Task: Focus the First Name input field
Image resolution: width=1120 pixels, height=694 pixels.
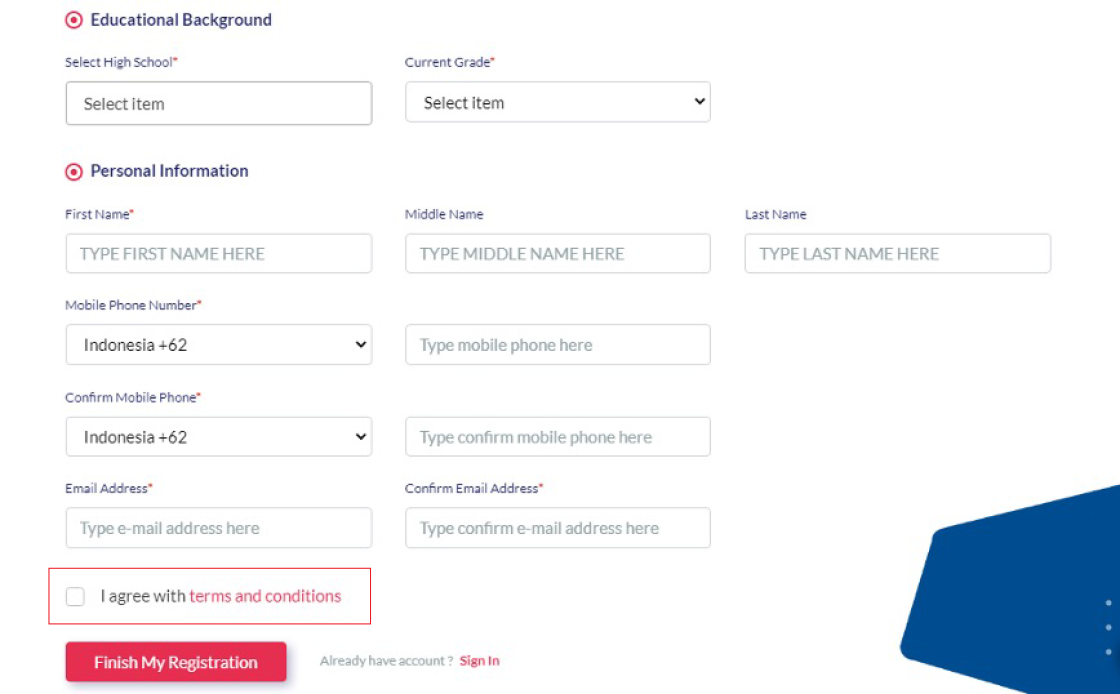Action: pos(219,253)
